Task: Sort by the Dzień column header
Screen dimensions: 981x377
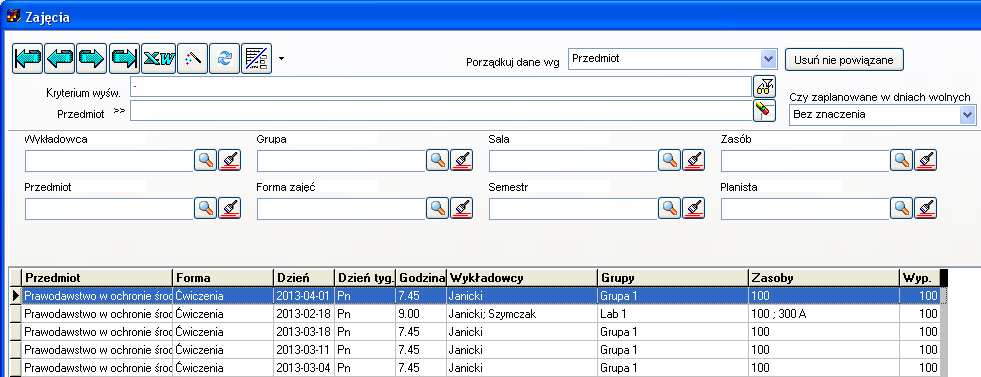Action: click(303, 278)
